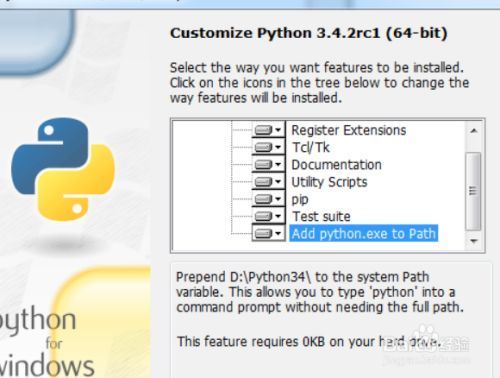Click the Python logo image
500x378 pixels.
click(x=63, y=169)
